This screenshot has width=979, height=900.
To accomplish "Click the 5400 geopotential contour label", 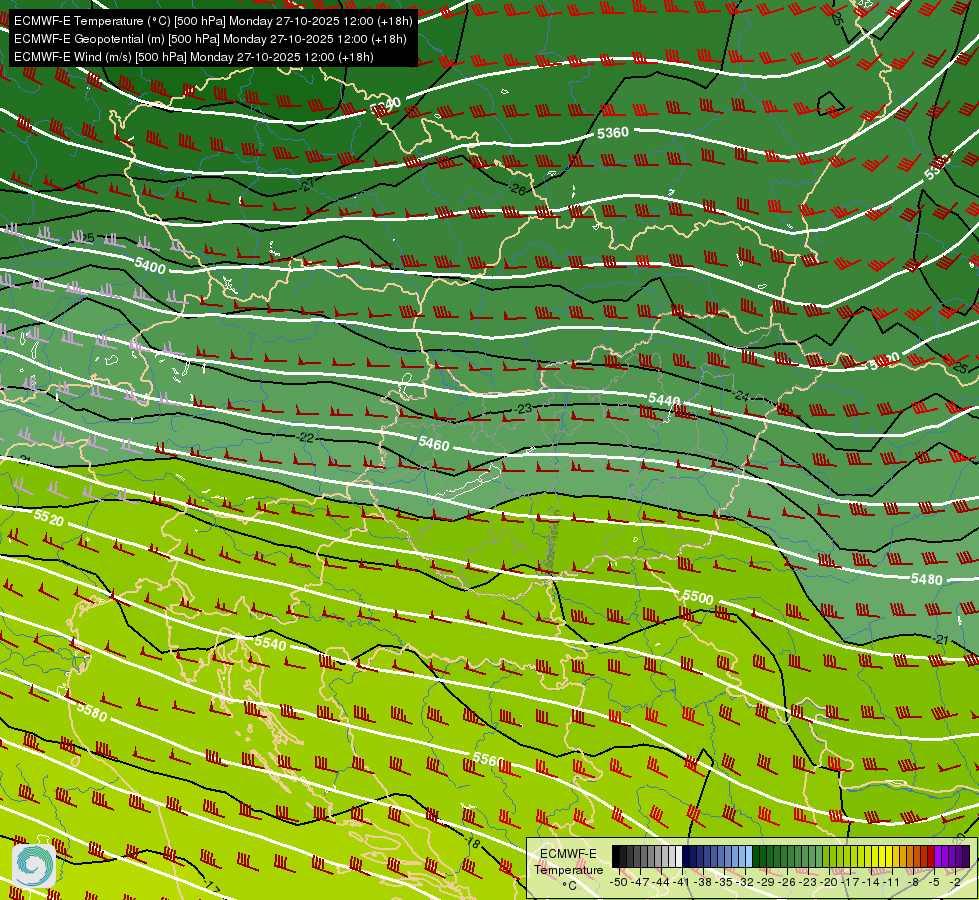I will [x=150, y=265].
